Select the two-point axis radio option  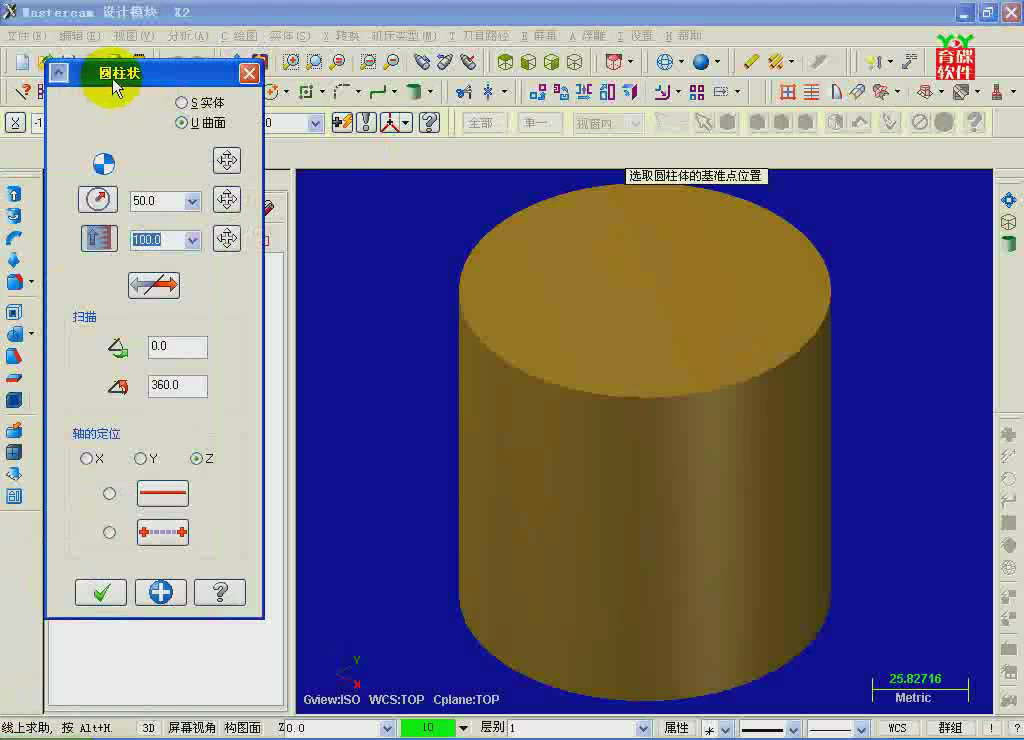[x=109, y=532]
